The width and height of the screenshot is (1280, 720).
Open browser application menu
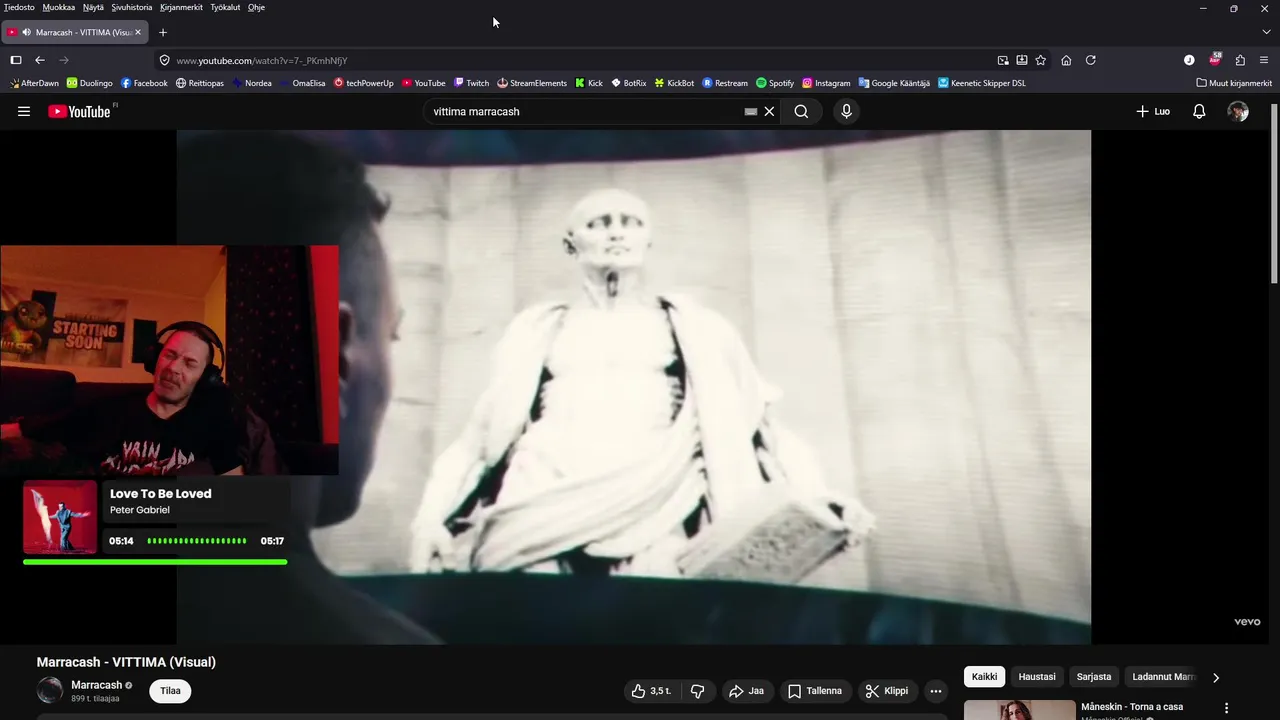(1264, 60)
